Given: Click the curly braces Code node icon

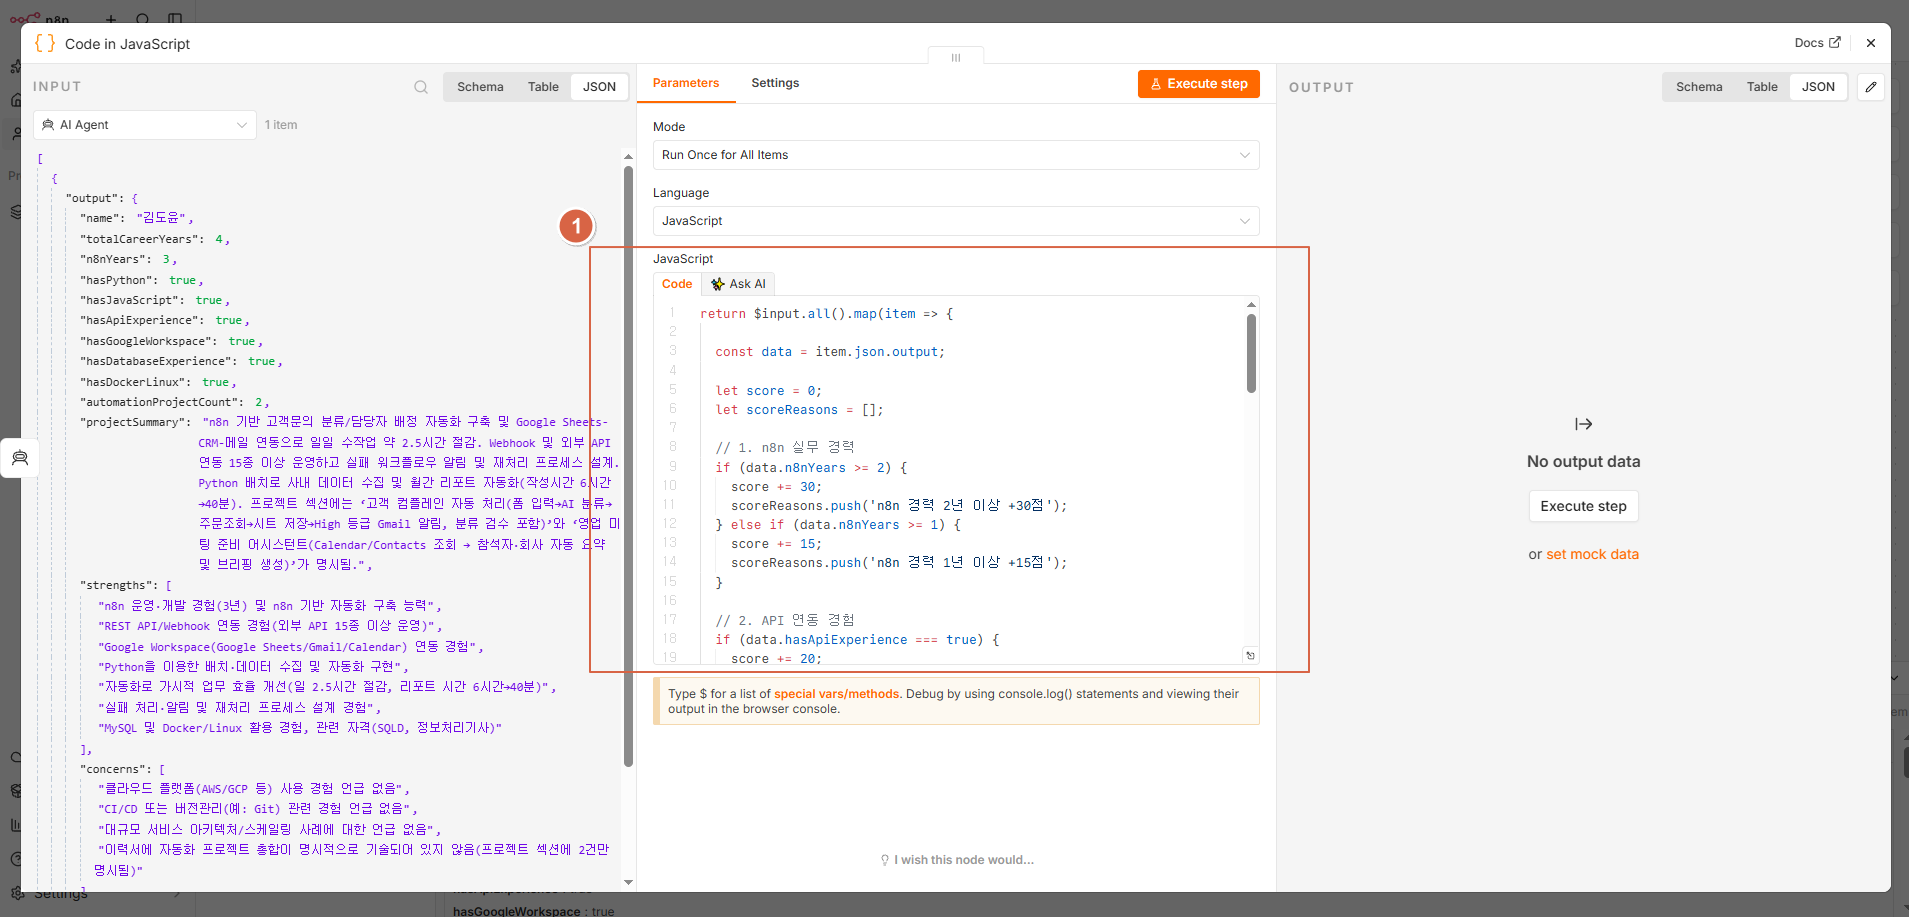Looking at the screenshot, I should point(45,43).
